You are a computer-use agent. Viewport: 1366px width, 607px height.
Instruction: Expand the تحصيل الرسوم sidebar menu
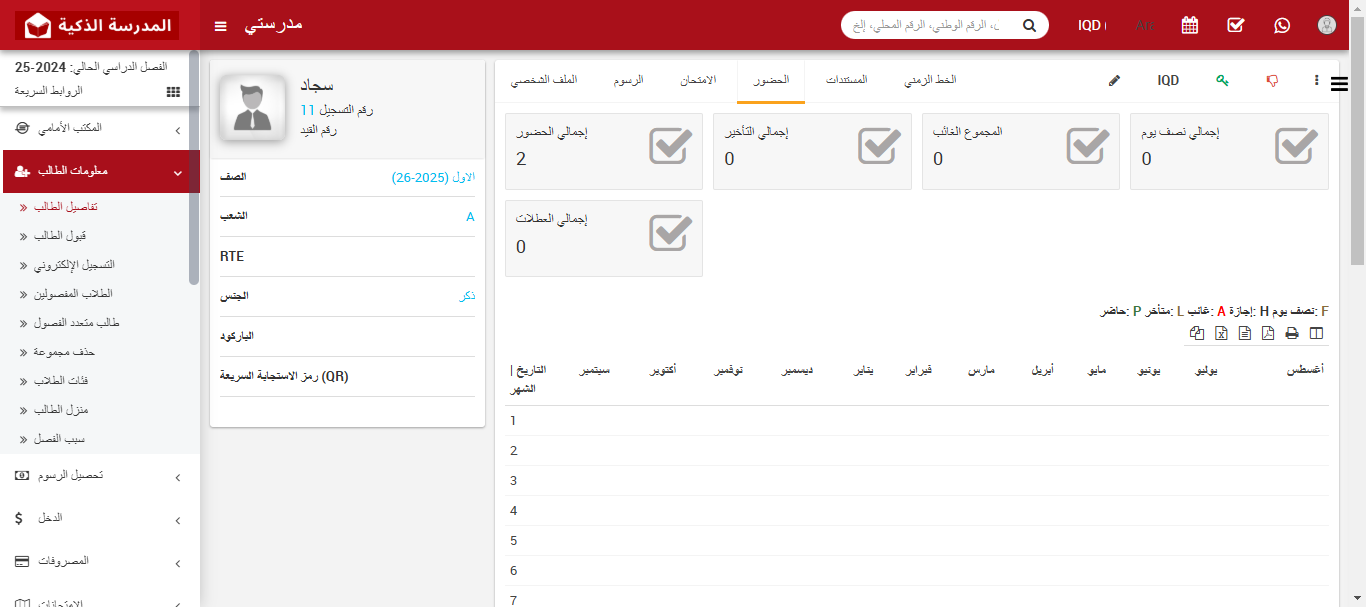click(x=100, y=476)
